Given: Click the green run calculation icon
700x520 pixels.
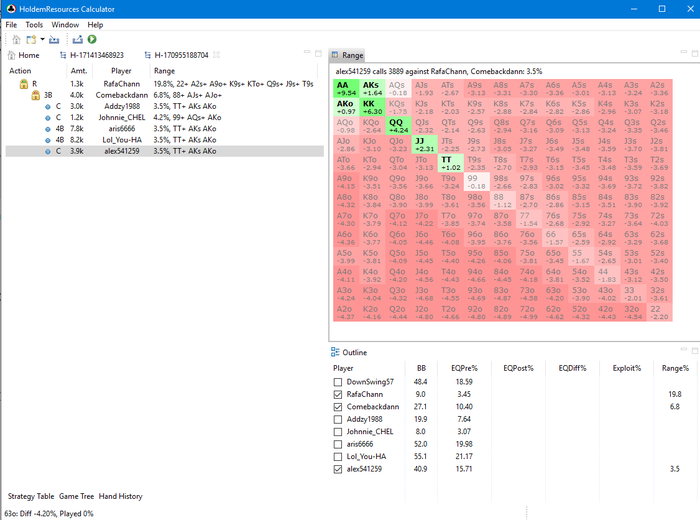Looking at the screenshot, I should [92, 39].
